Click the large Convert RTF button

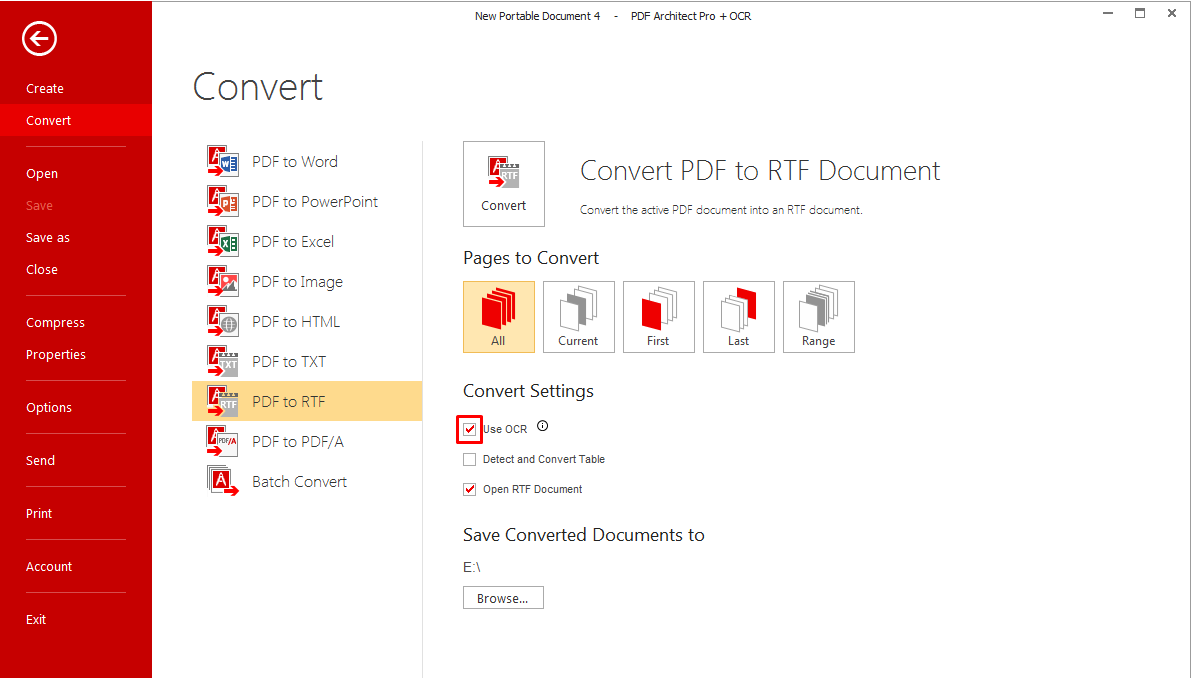point(504,184)
